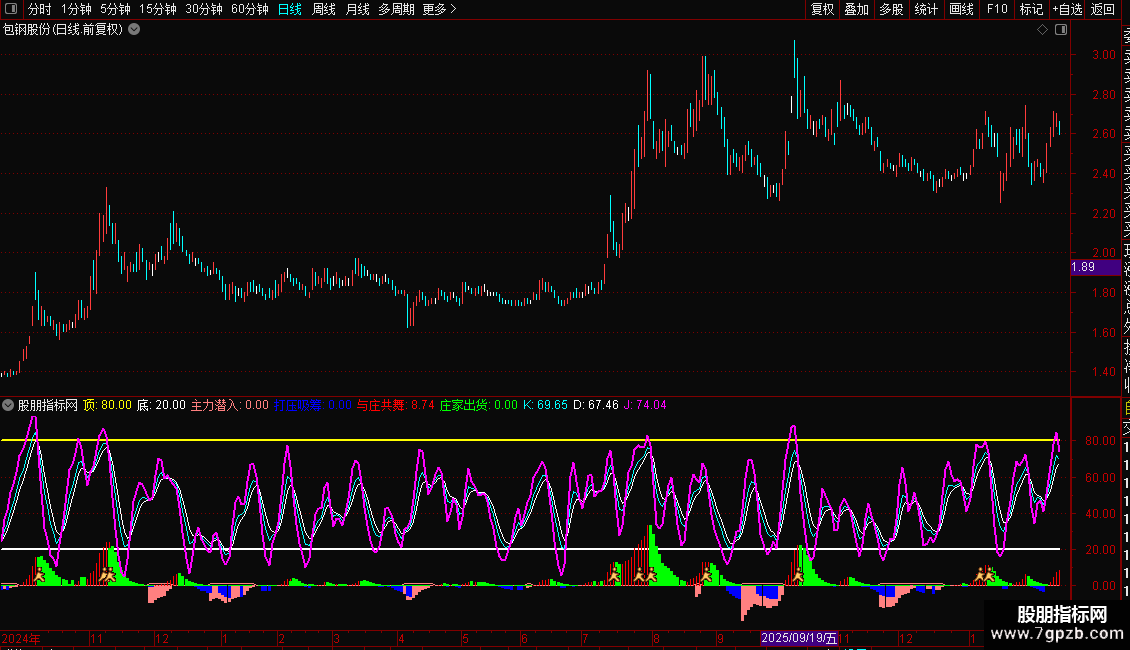Click the diamond icon above price axis
This screenshot has width=1130, height=650.
point(1042,30)
